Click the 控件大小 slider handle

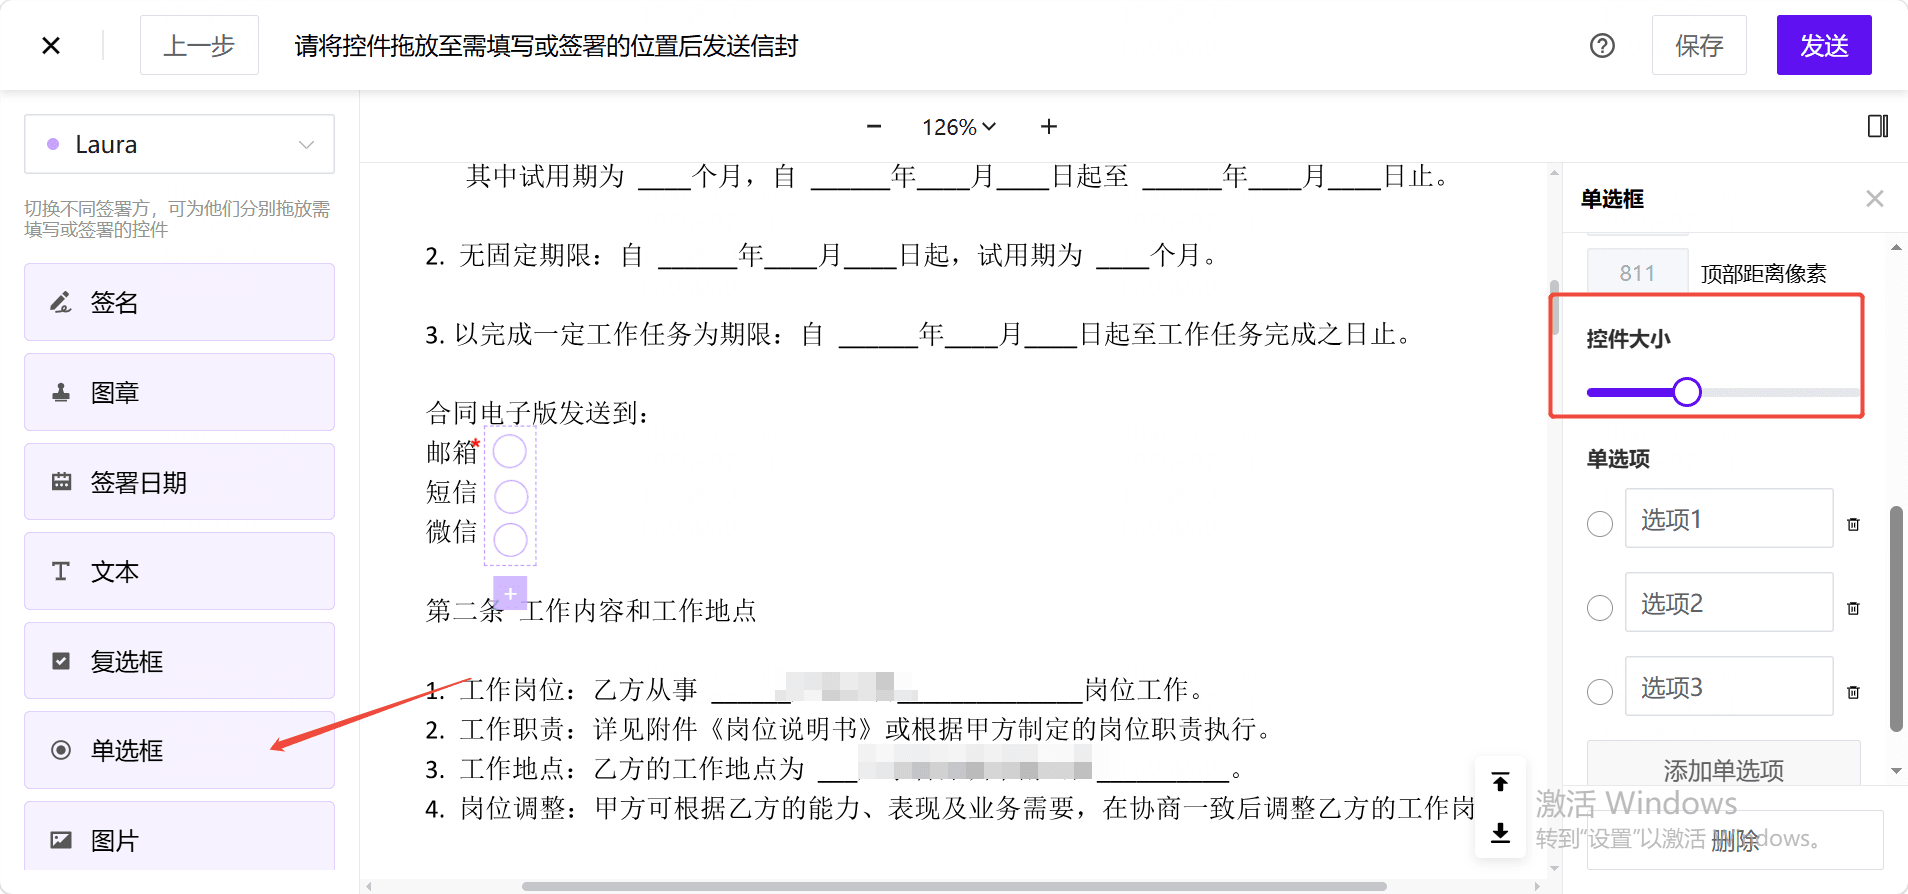coord(1687,392)
